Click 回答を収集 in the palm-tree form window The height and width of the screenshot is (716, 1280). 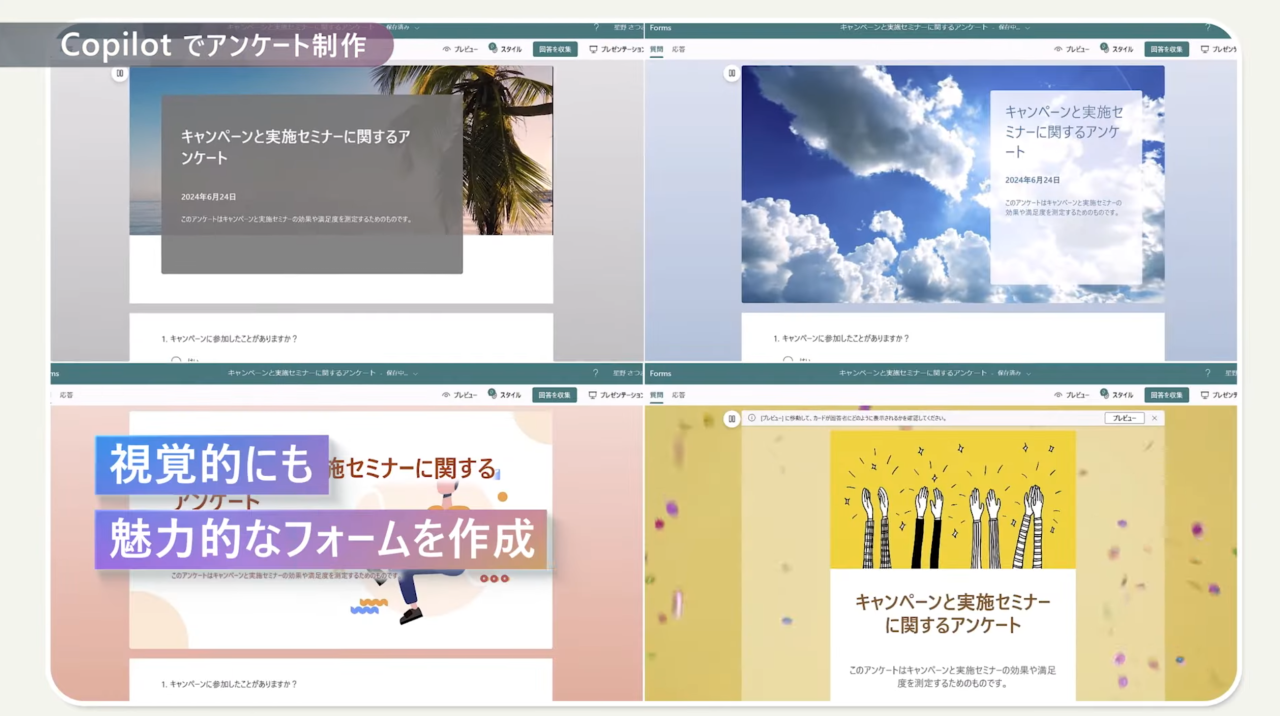(555, 49)
